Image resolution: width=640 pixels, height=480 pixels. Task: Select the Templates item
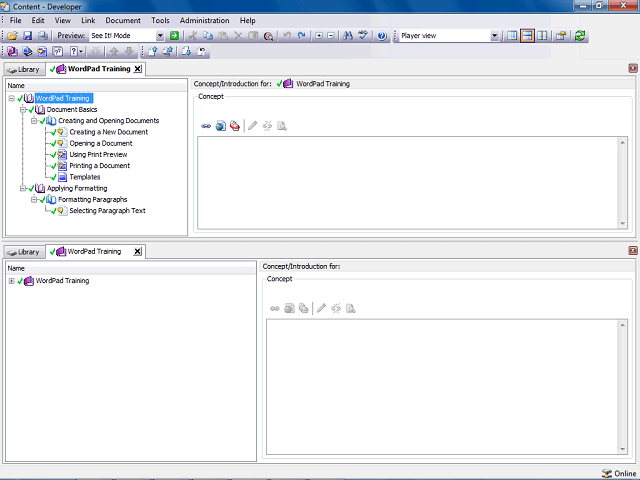[85, 177]
